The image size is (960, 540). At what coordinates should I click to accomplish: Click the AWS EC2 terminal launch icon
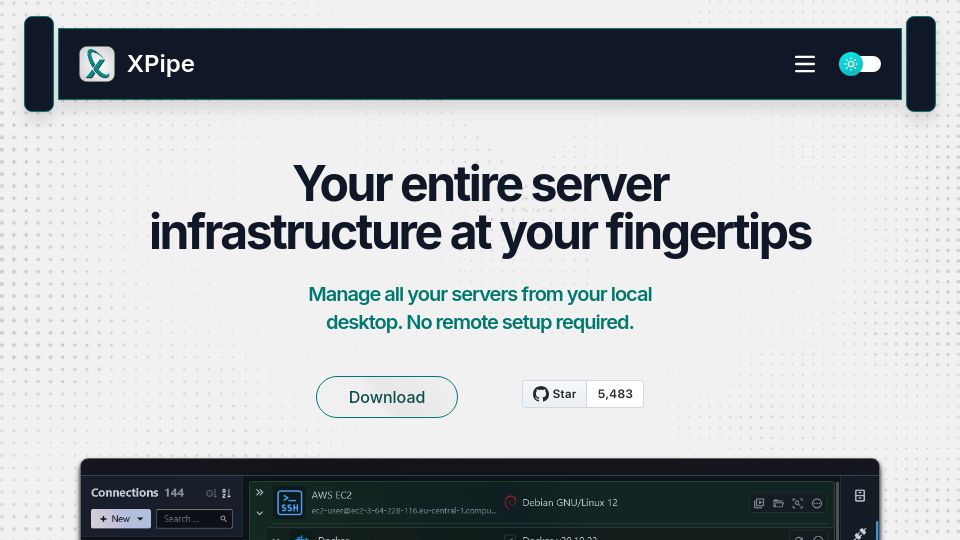(759, 503)
